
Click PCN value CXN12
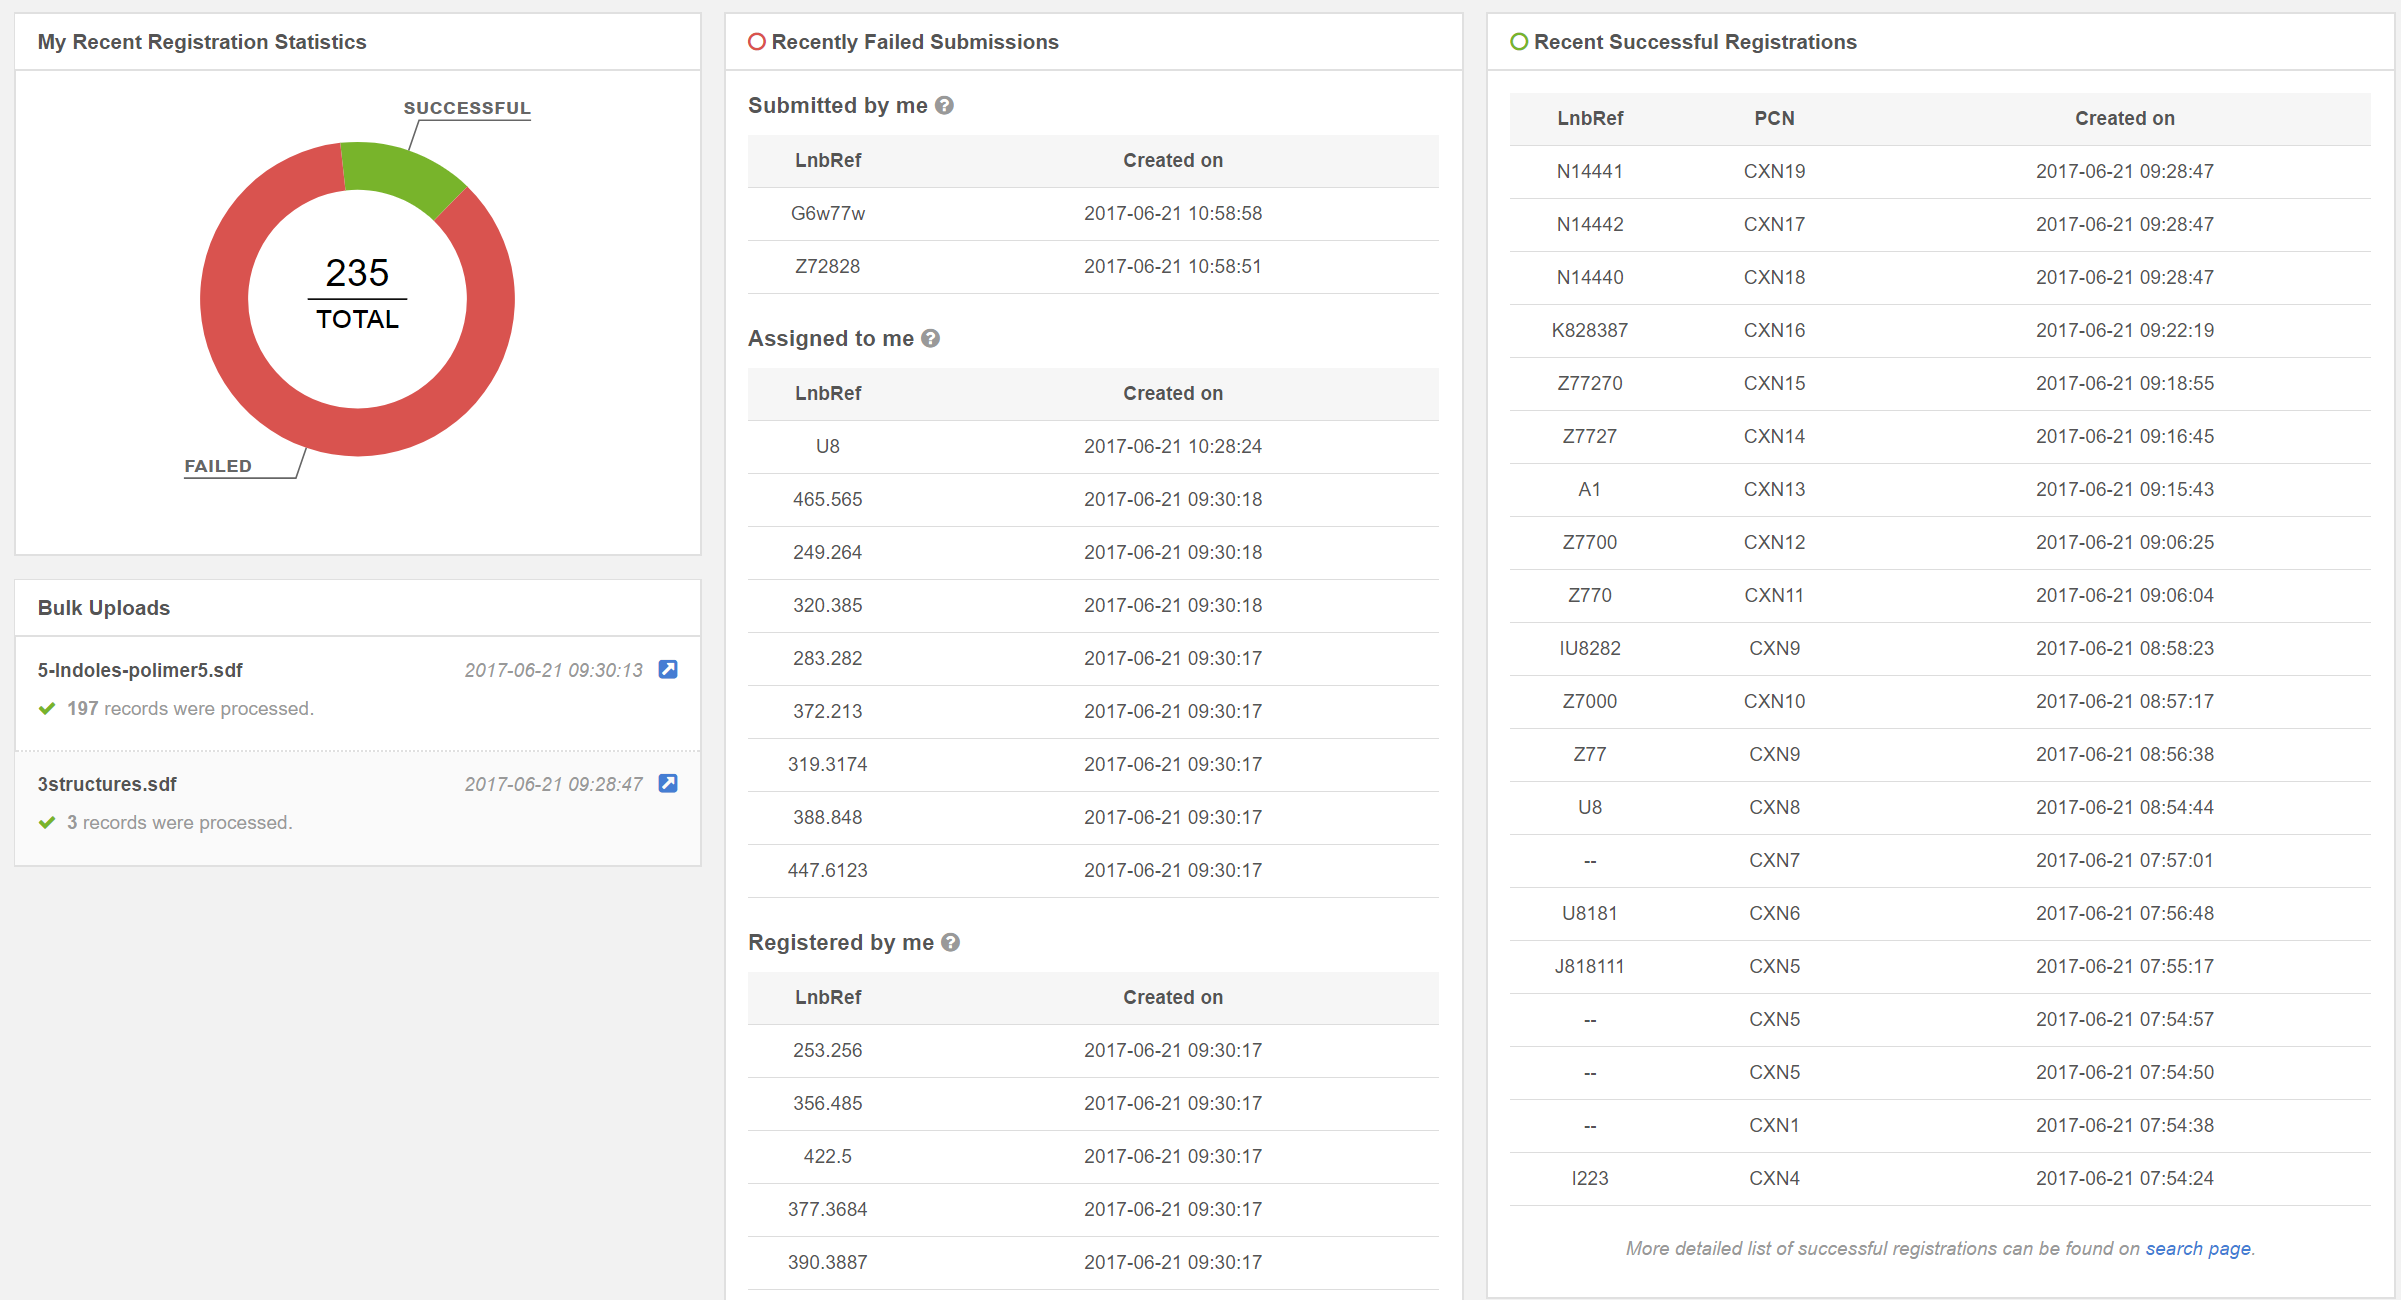click(1774, 542)
